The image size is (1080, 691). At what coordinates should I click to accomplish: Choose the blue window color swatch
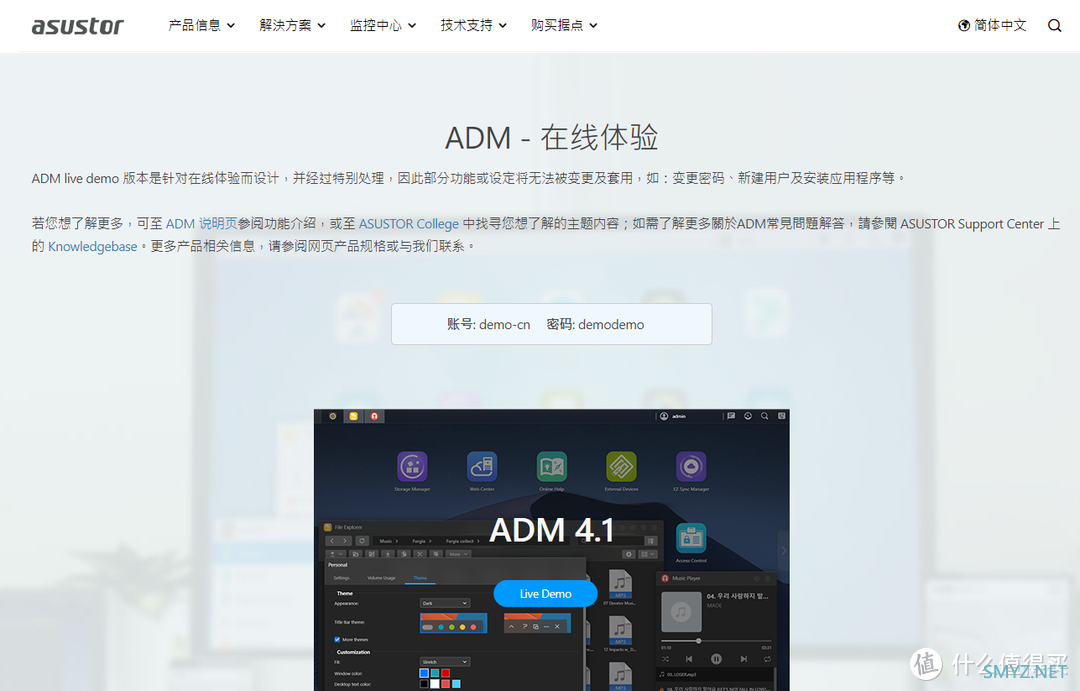424,673
